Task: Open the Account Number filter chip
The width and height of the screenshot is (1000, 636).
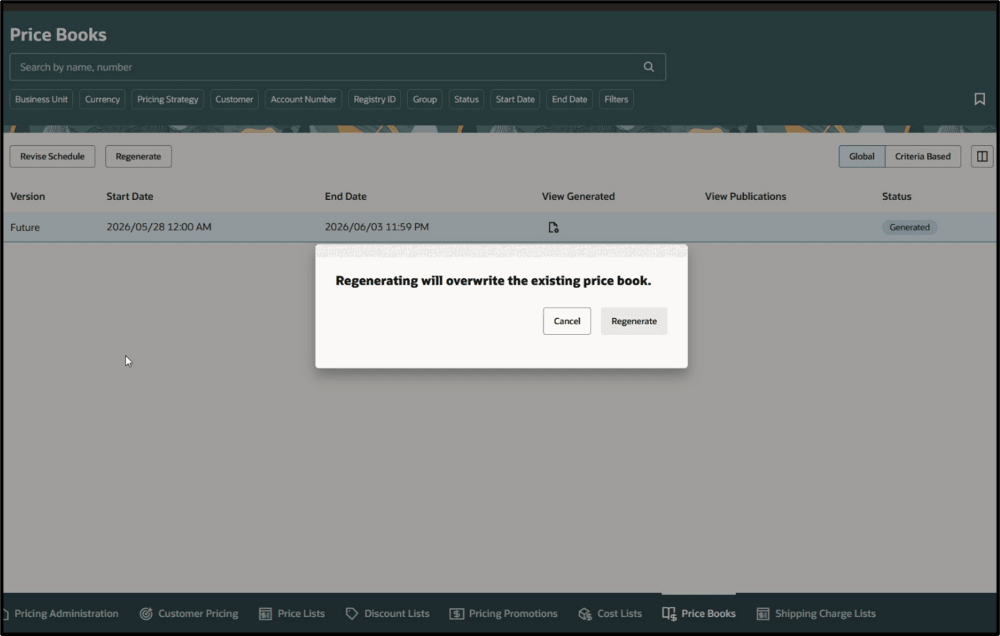Action: pyautogui.click(x=303, y=99)
